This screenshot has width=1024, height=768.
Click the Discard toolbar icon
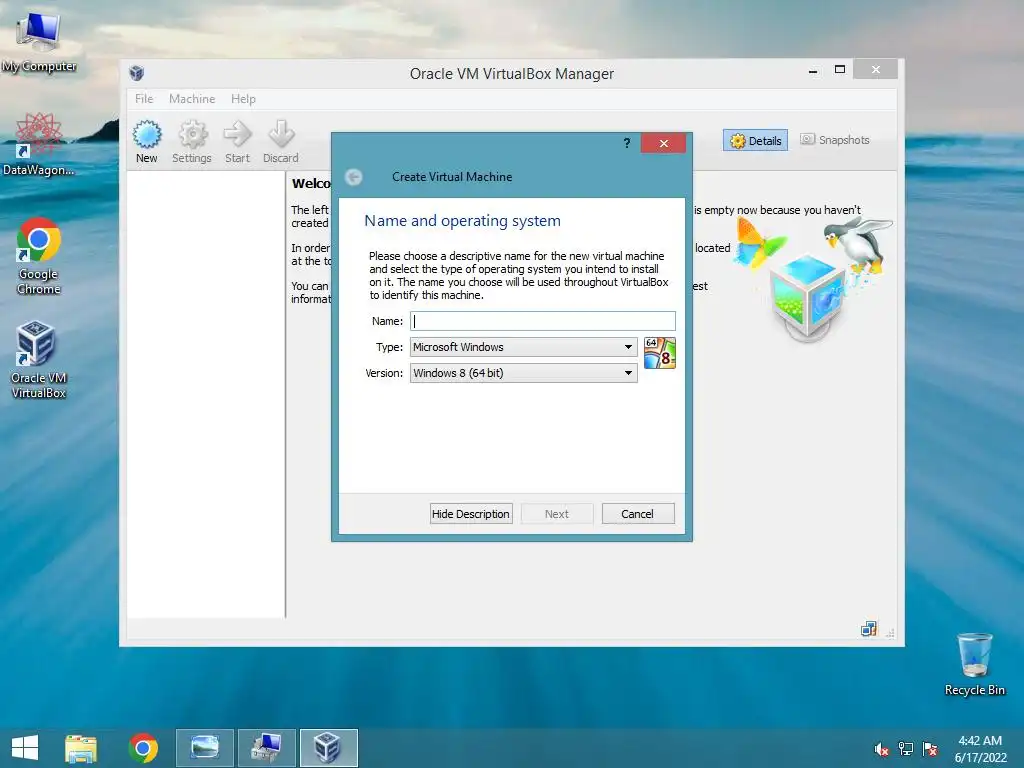pos(281,141)
